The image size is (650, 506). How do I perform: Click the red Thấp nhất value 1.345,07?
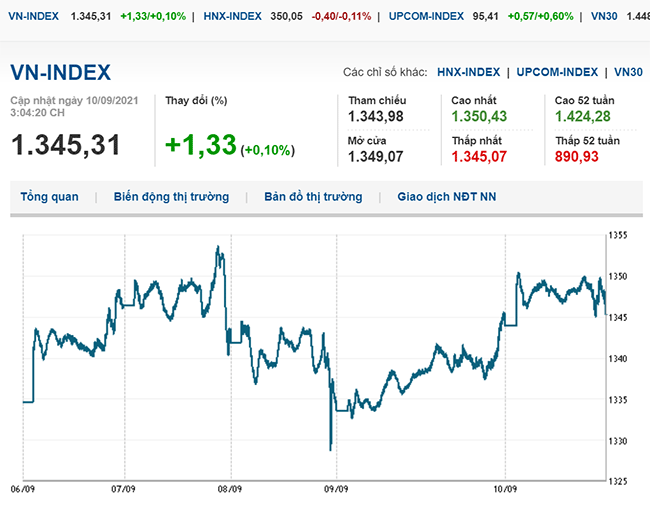click(x=480, y=156)
